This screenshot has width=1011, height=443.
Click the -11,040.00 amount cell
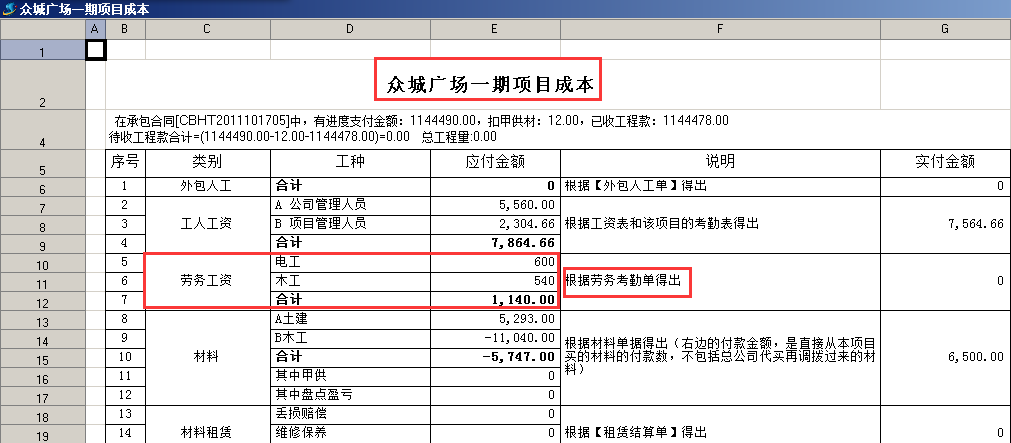[495, 338]
